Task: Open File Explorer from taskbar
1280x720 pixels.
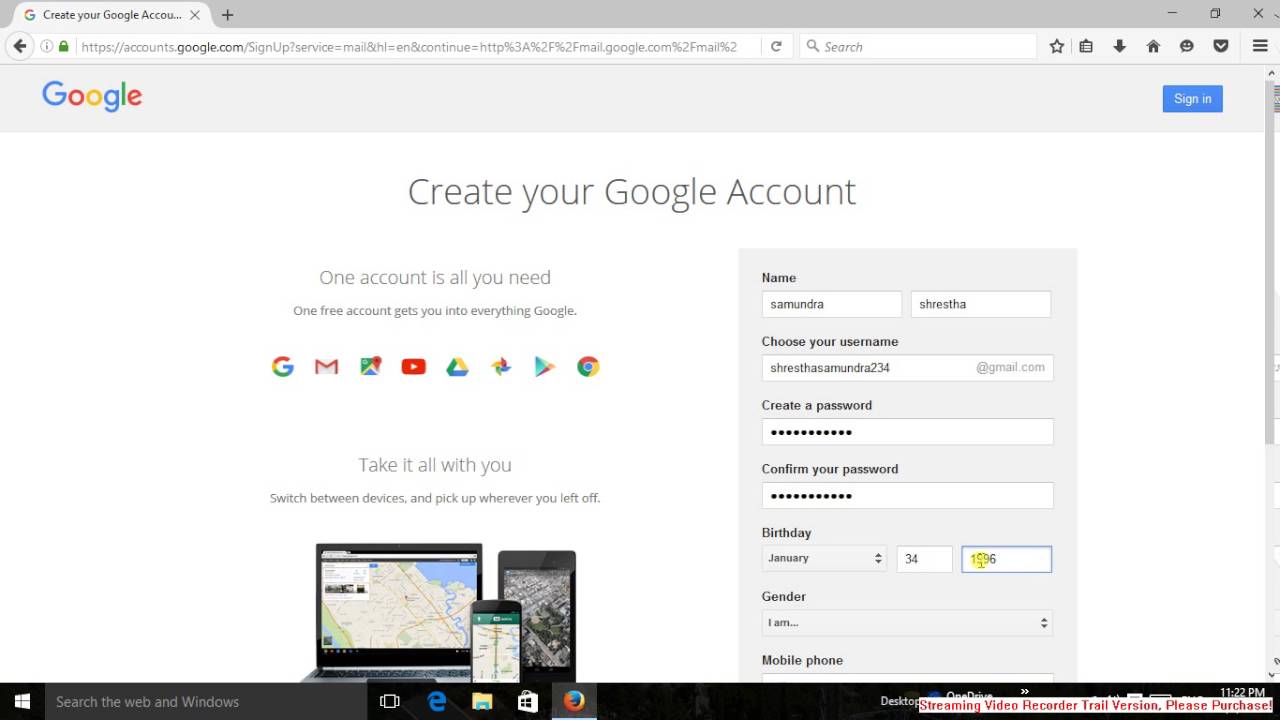Action: (x=482, y=701)
